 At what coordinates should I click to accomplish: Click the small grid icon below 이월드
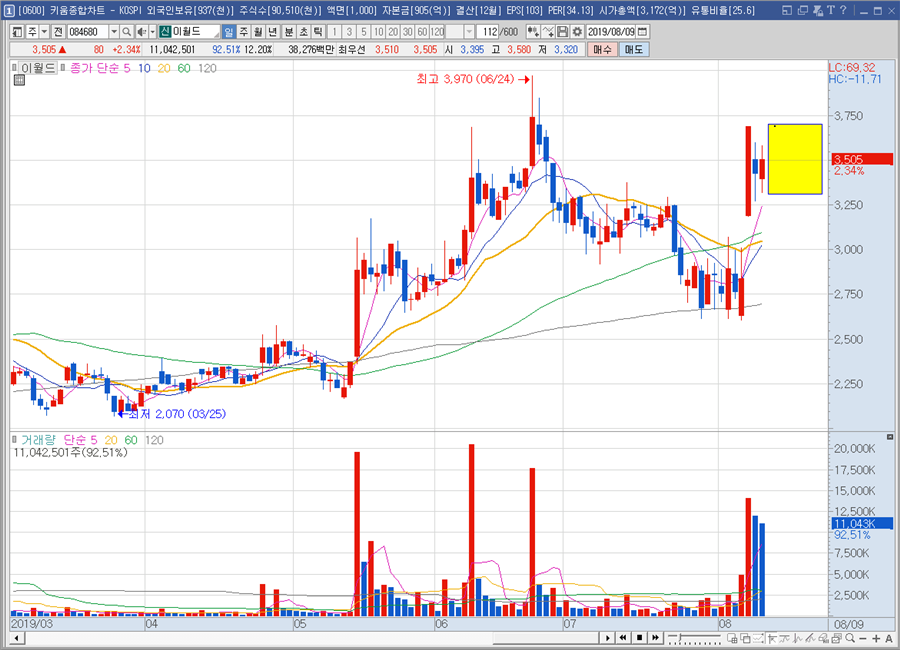coord(20,80)
